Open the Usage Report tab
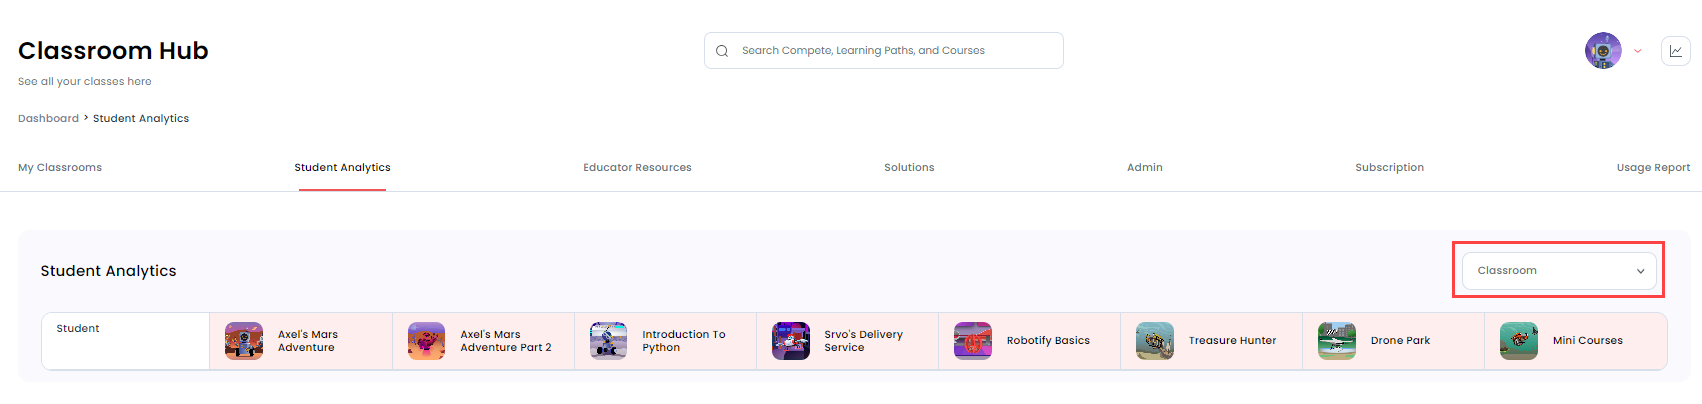Screen dimensions: 1702x404 (1653, 168)
